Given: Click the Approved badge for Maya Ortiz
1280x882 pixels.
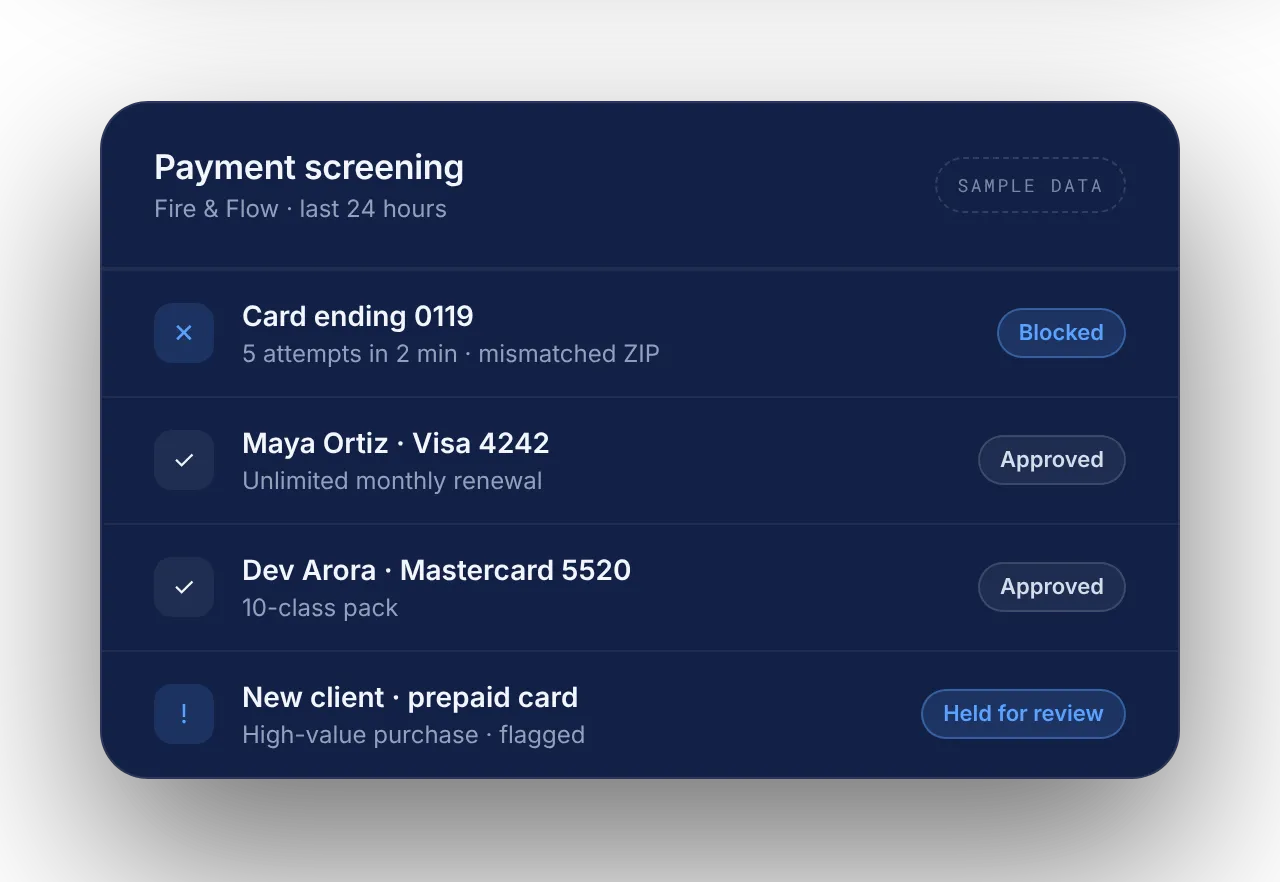Looking at the screenshot, I should [1052, 460].
